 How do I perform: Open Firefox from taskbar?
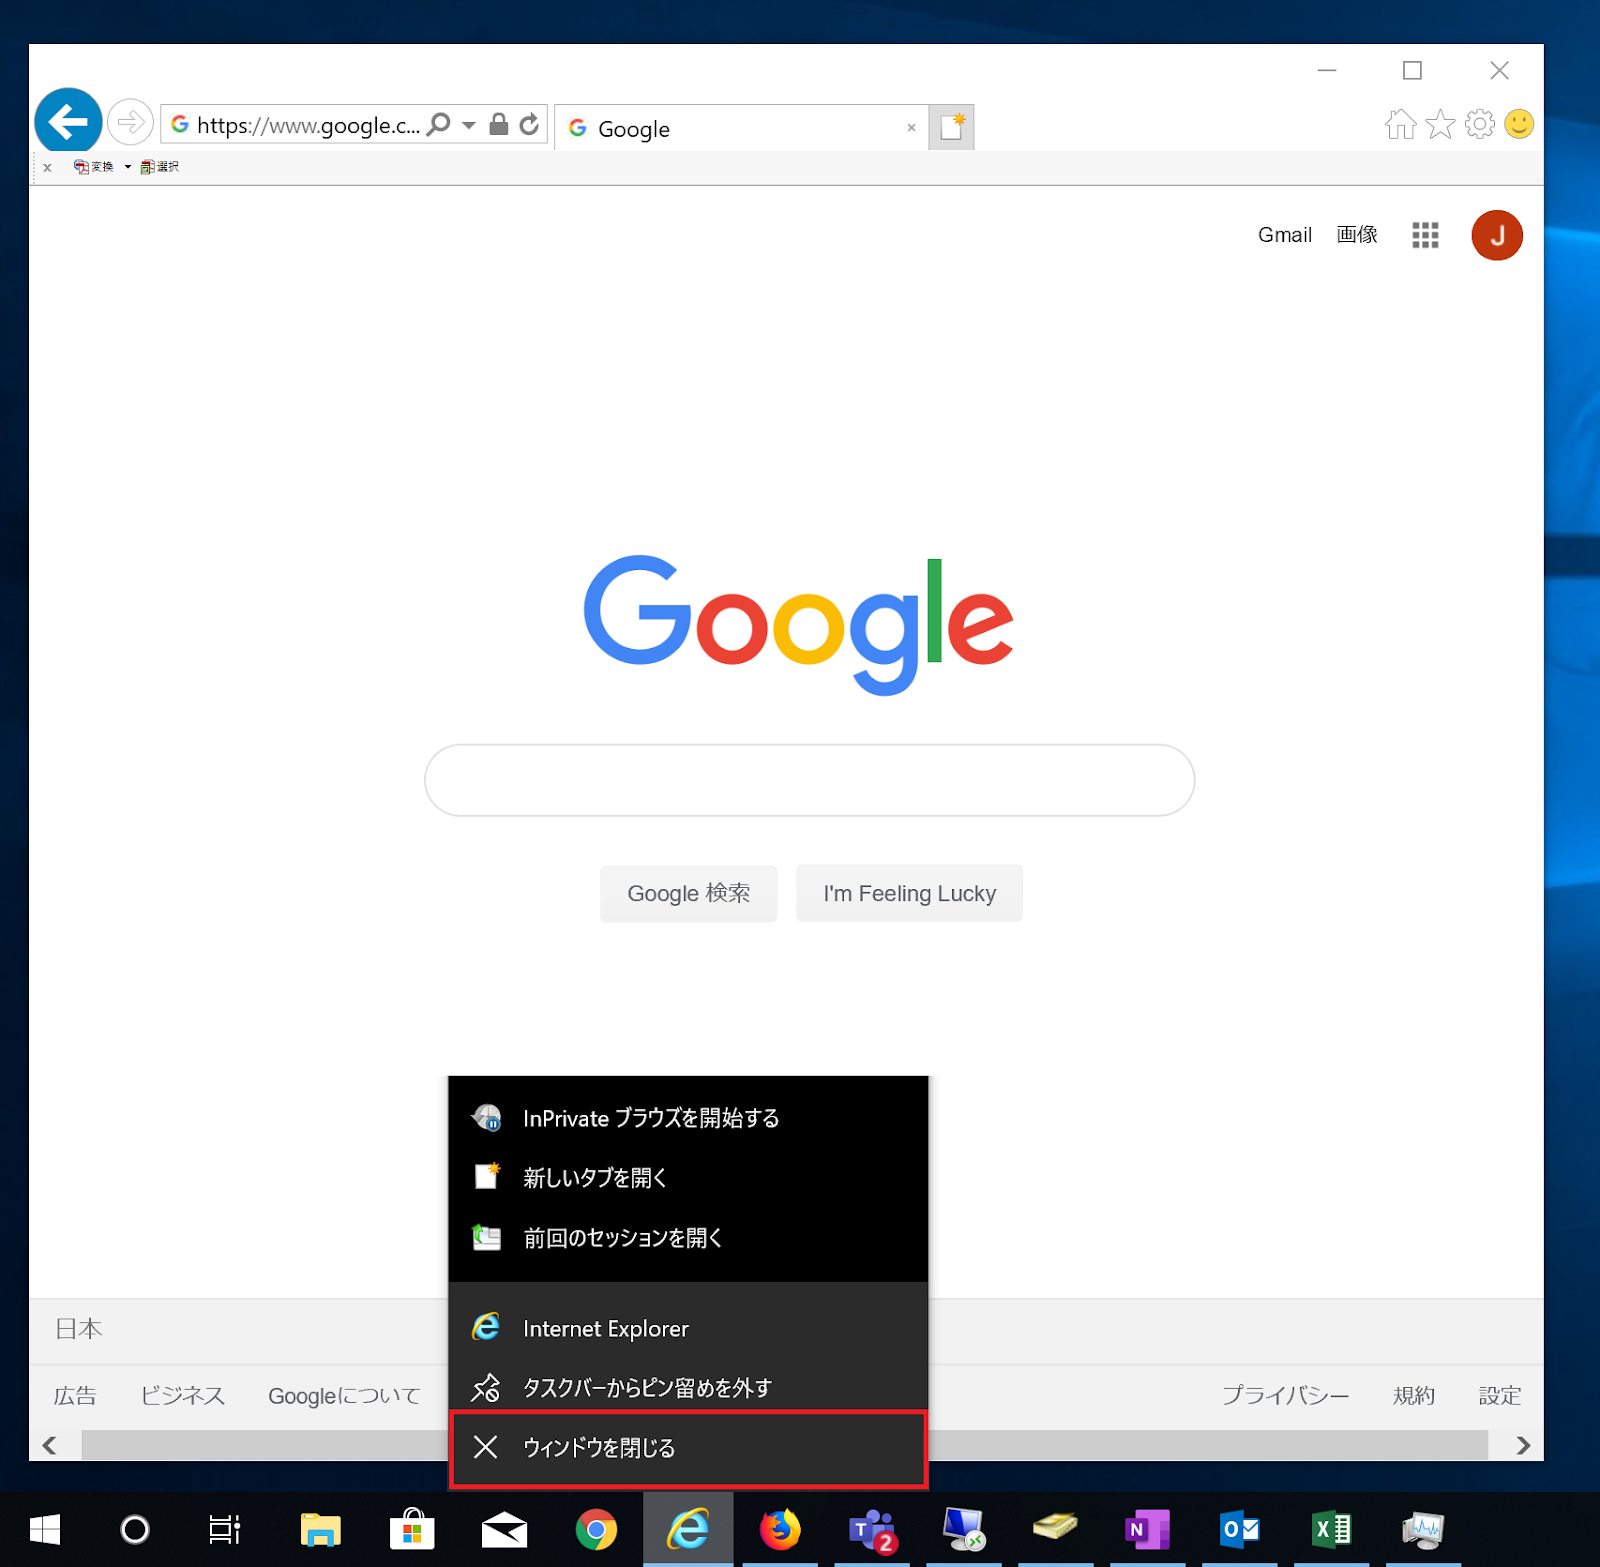click(x=780, y=1529)
